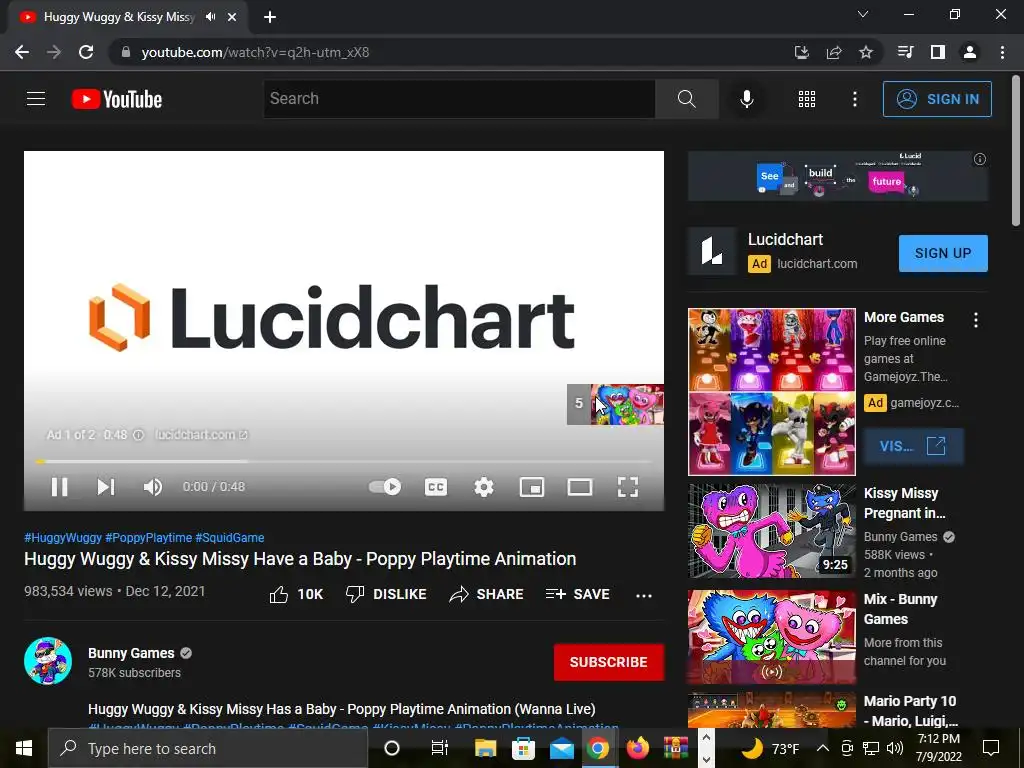Image resolution: width=1024 pixels, height=768 pixels.
Task: Open the Bunny Games channel avatar
Action: point(48,661)
